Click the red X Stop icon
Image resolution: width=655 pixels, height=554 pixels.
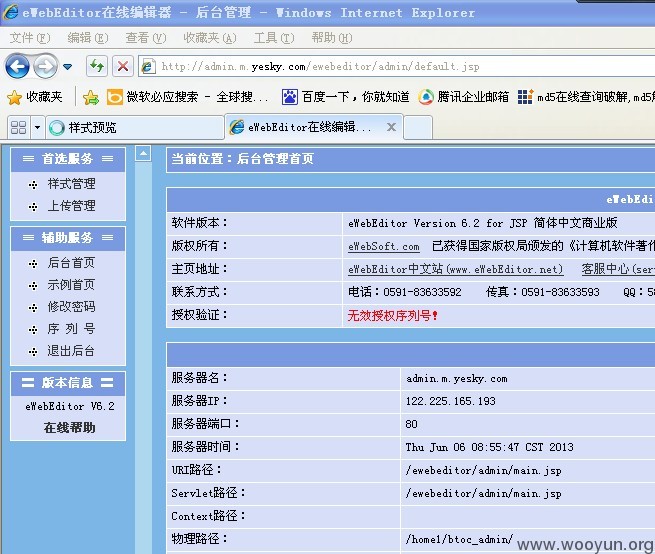point(123,66)
